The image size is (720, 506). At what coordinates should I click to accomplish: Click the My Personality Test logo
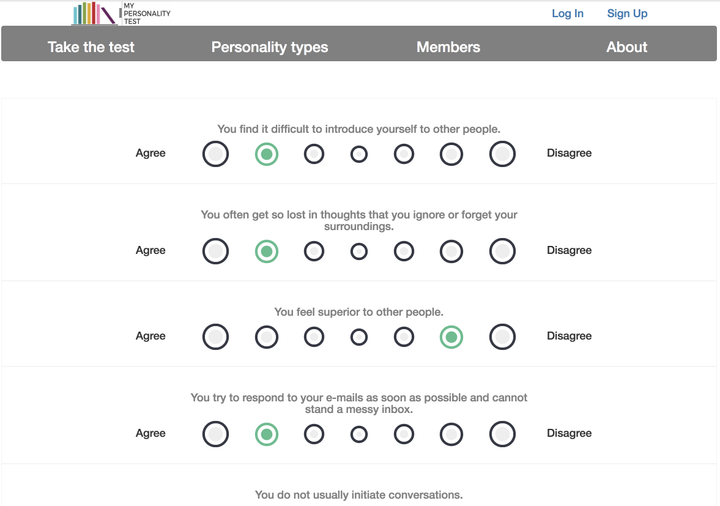pyautogui.click(x=121, y=13)
